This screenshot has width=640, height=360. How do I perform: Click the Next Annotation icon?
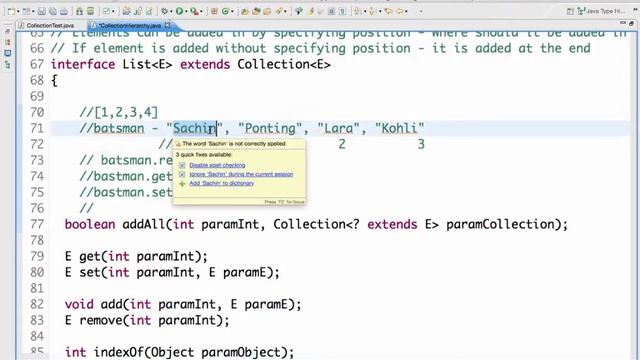(x=357, y=11)
